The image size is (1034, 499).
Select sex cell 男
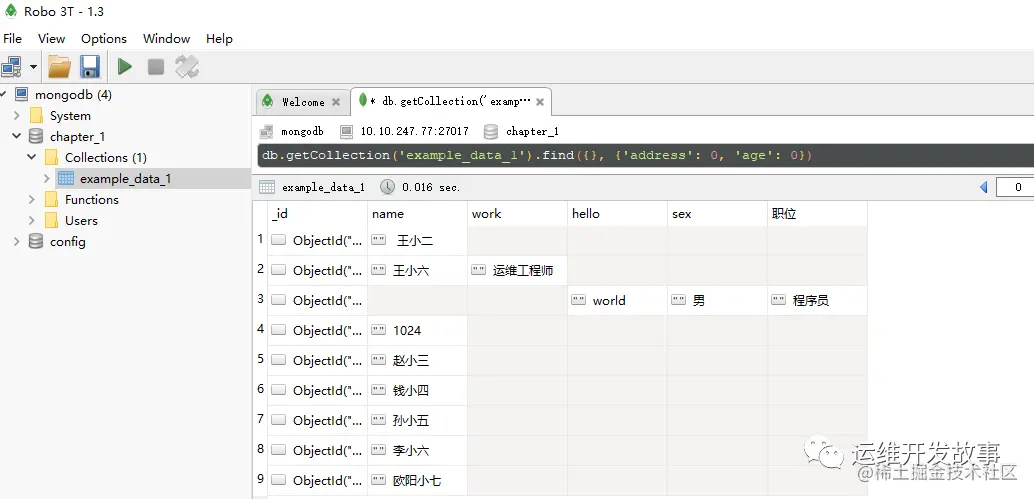[x=717, y=301]
